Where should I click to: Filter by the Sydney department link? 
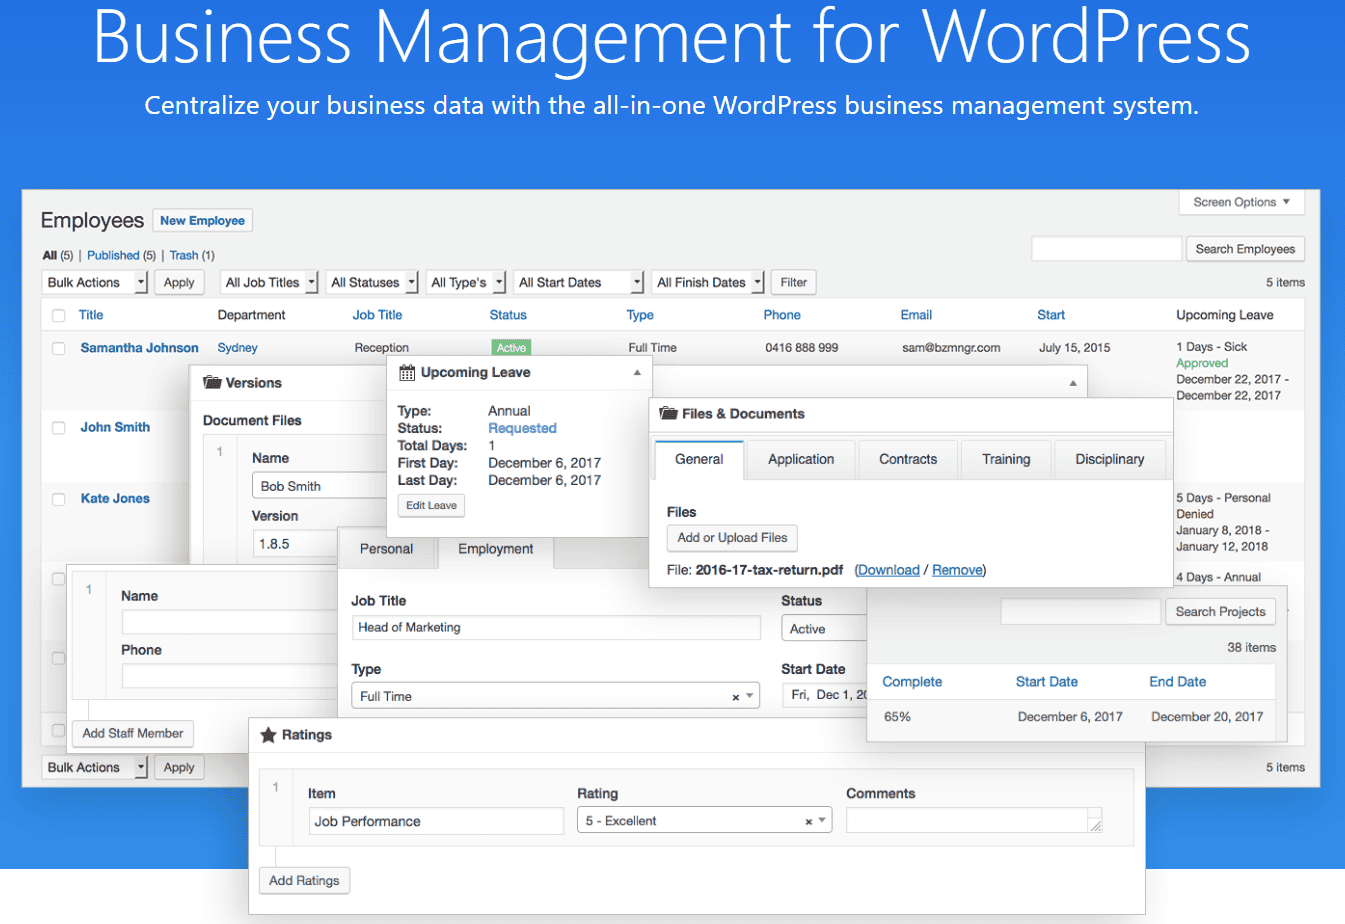[237, 348]
